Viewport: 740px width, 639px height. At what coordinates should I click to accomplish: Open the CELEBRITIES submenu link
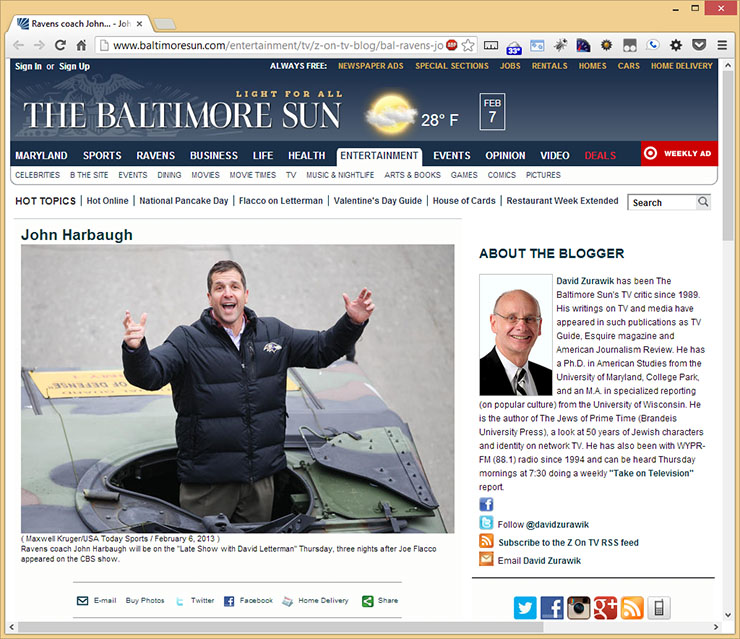click(37, 175)
